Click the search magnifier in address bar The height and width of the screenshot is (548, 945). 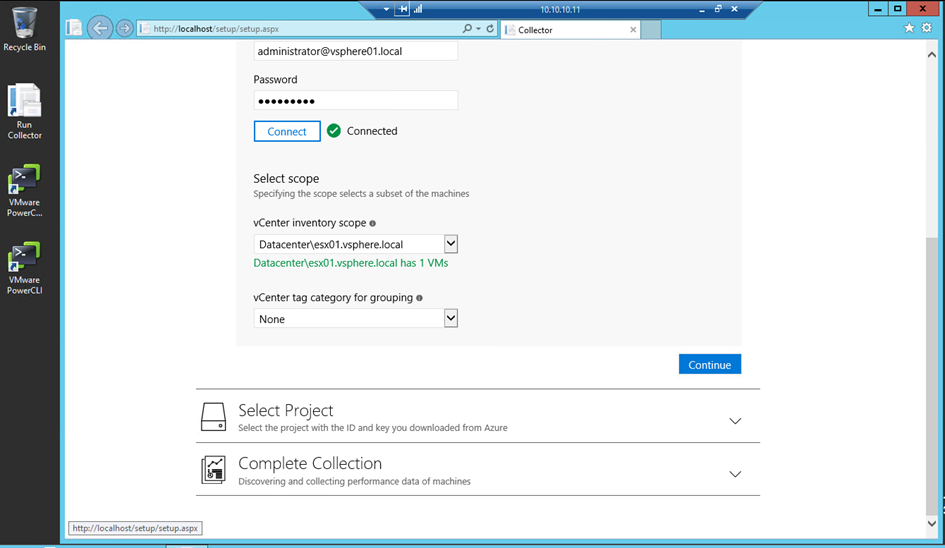[467, 28]
